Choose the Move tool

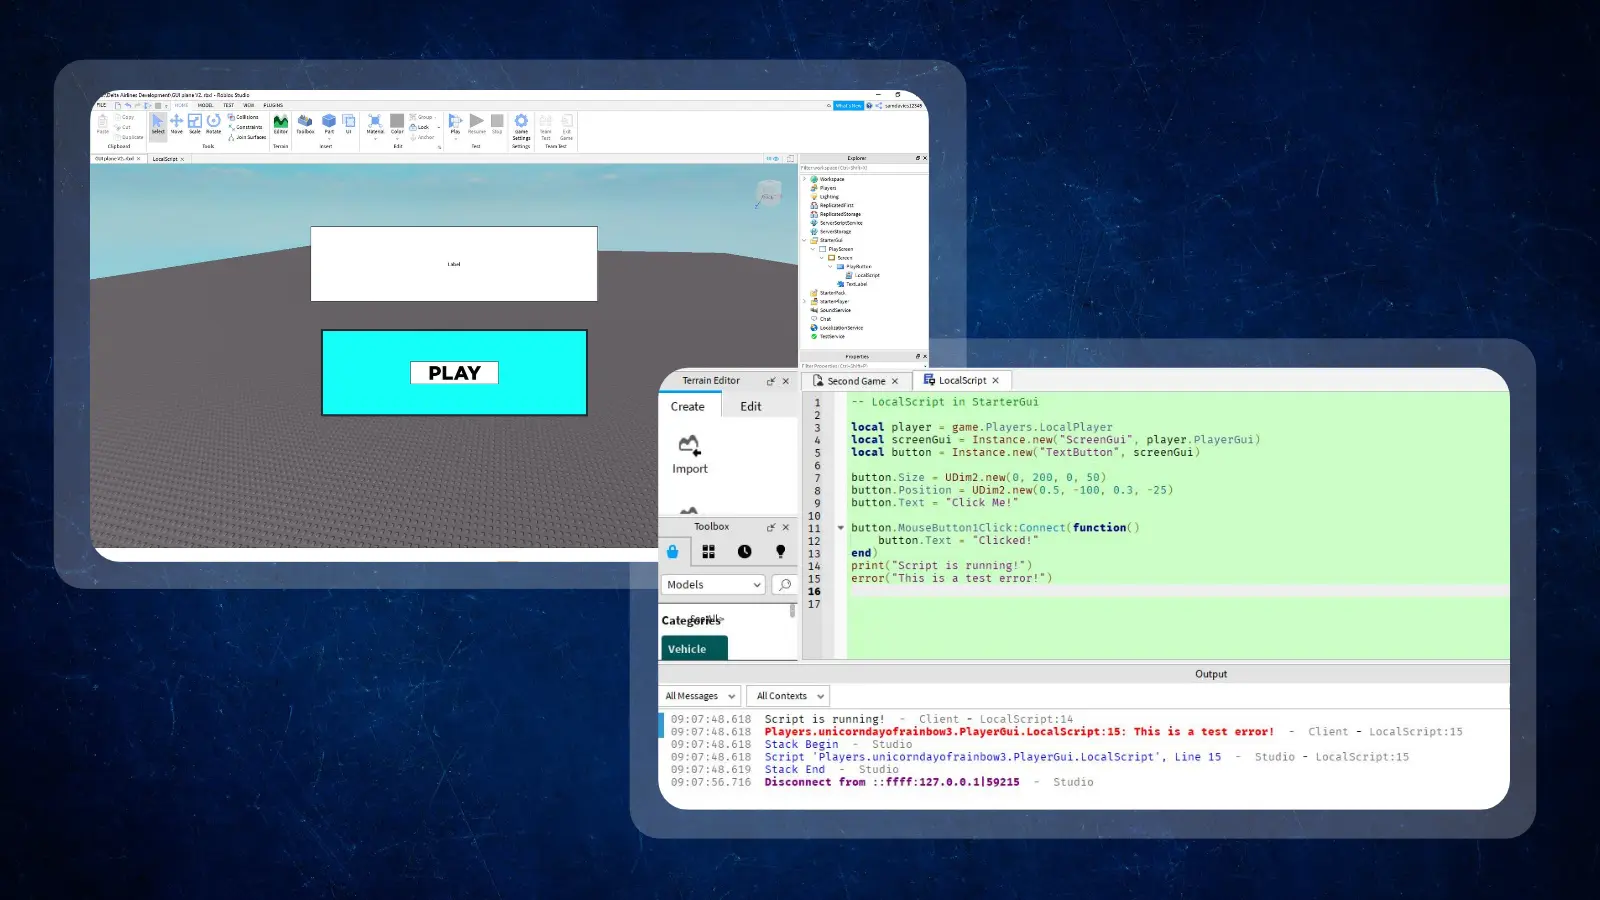tap(176, 124)
